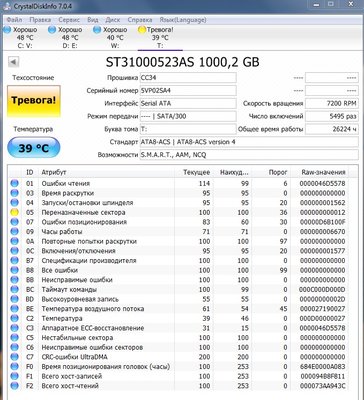Click the Стандарт field showing ATA8-ACS
The image size is (364, 400).
click(x=249, y=142)
